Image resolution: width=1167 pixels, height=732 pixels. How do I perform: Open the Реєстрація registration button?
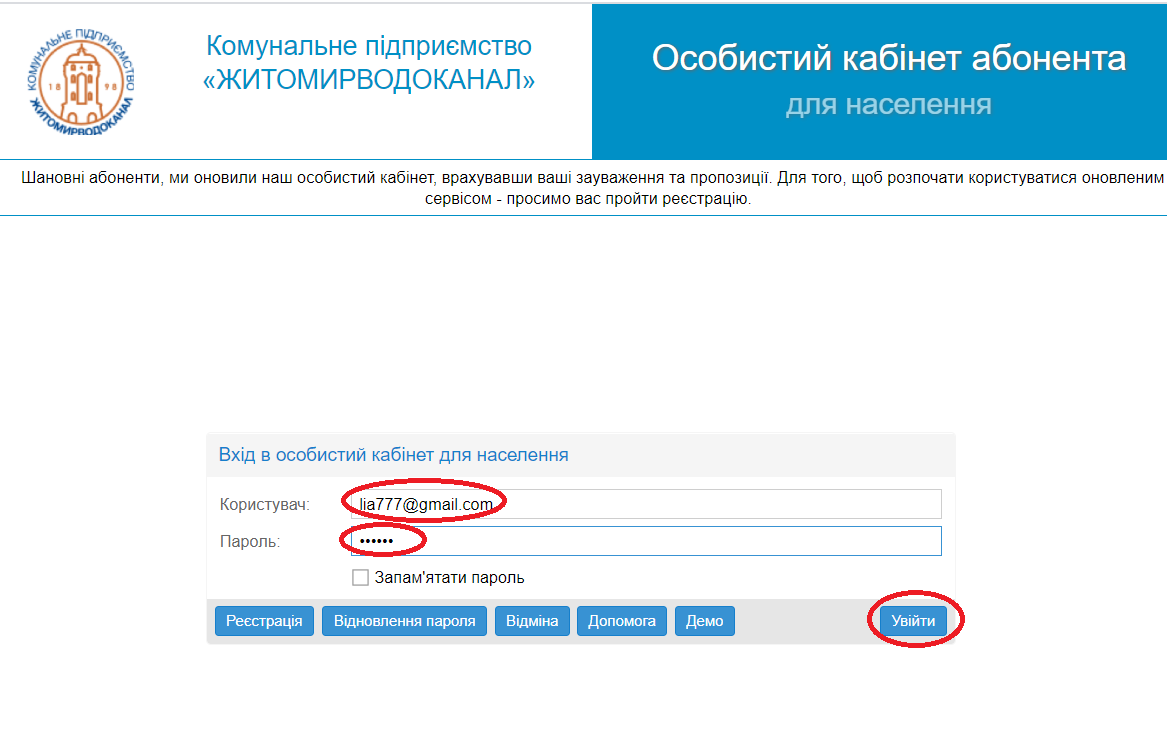(x=264, y=621)
